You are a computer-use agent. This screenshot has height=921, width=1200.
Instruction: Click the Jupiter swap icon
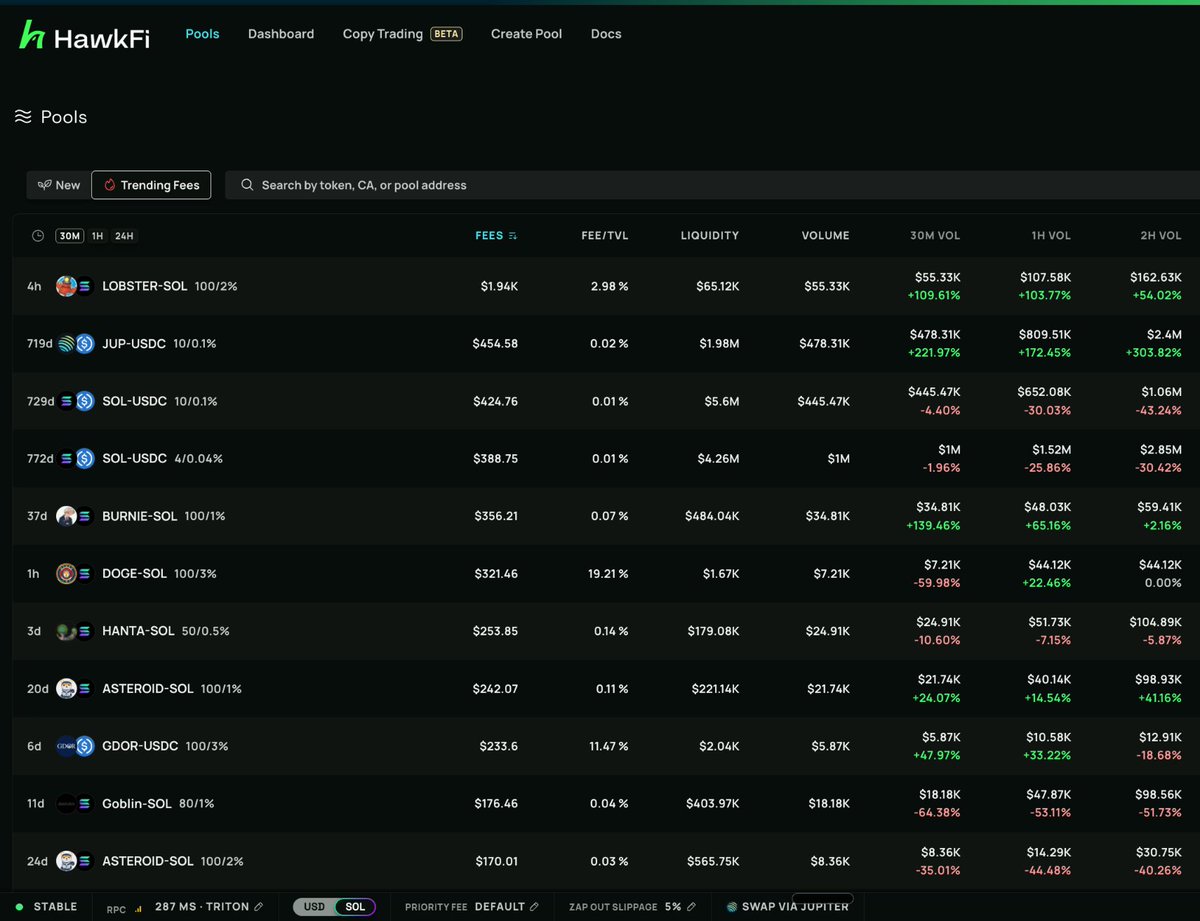pos(733,907)
